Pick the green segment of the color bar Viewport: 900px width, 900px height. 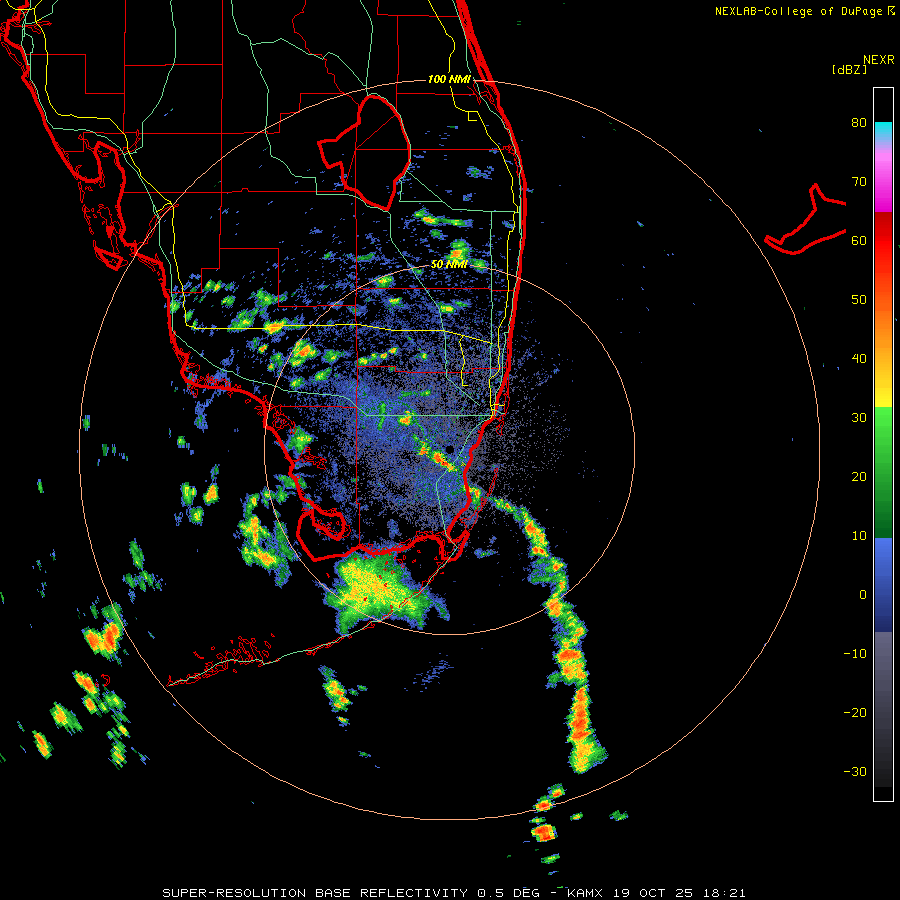(x=883, y=472)
